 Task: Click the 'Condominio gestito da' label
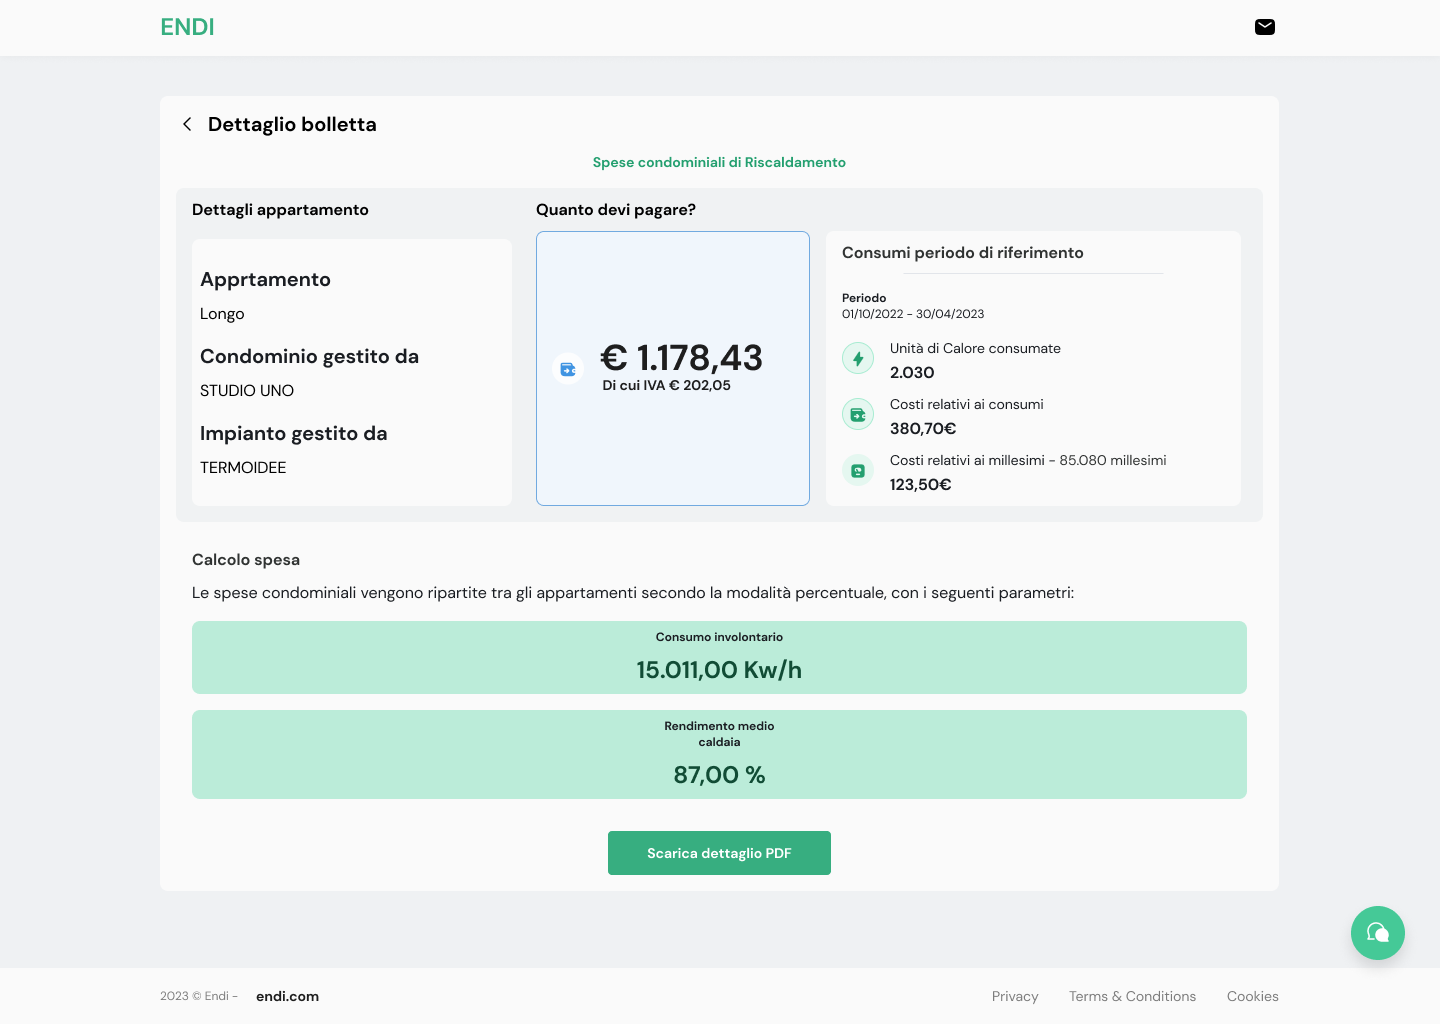coord(309,357)
